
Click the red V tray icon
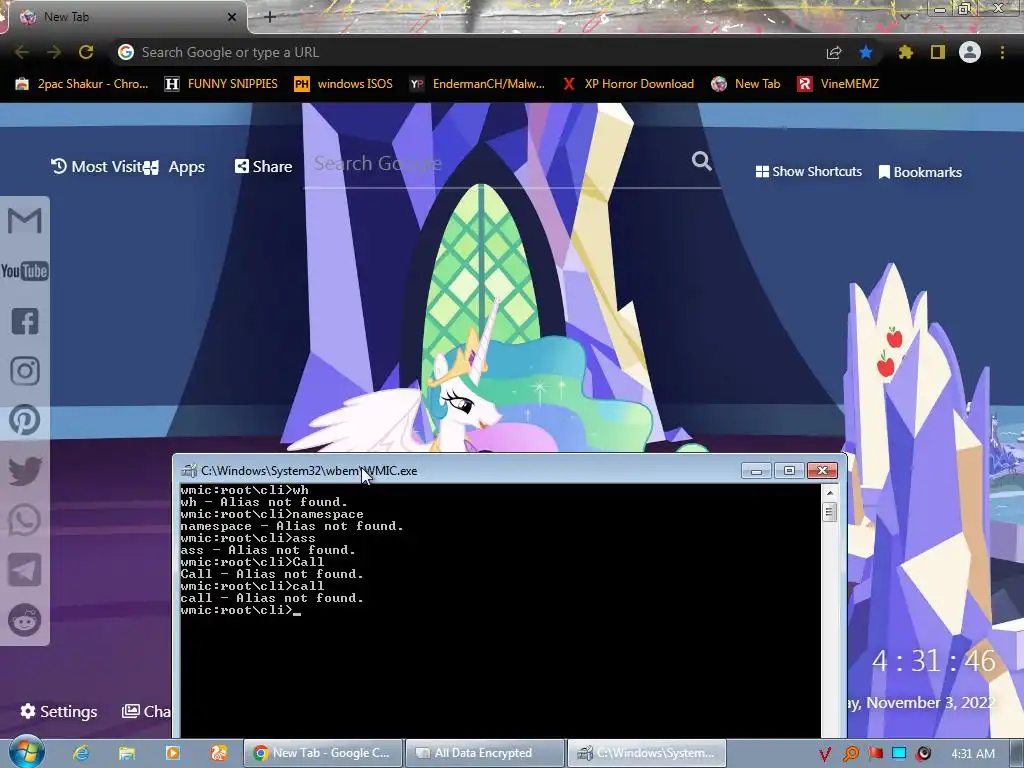click(825, 754)
